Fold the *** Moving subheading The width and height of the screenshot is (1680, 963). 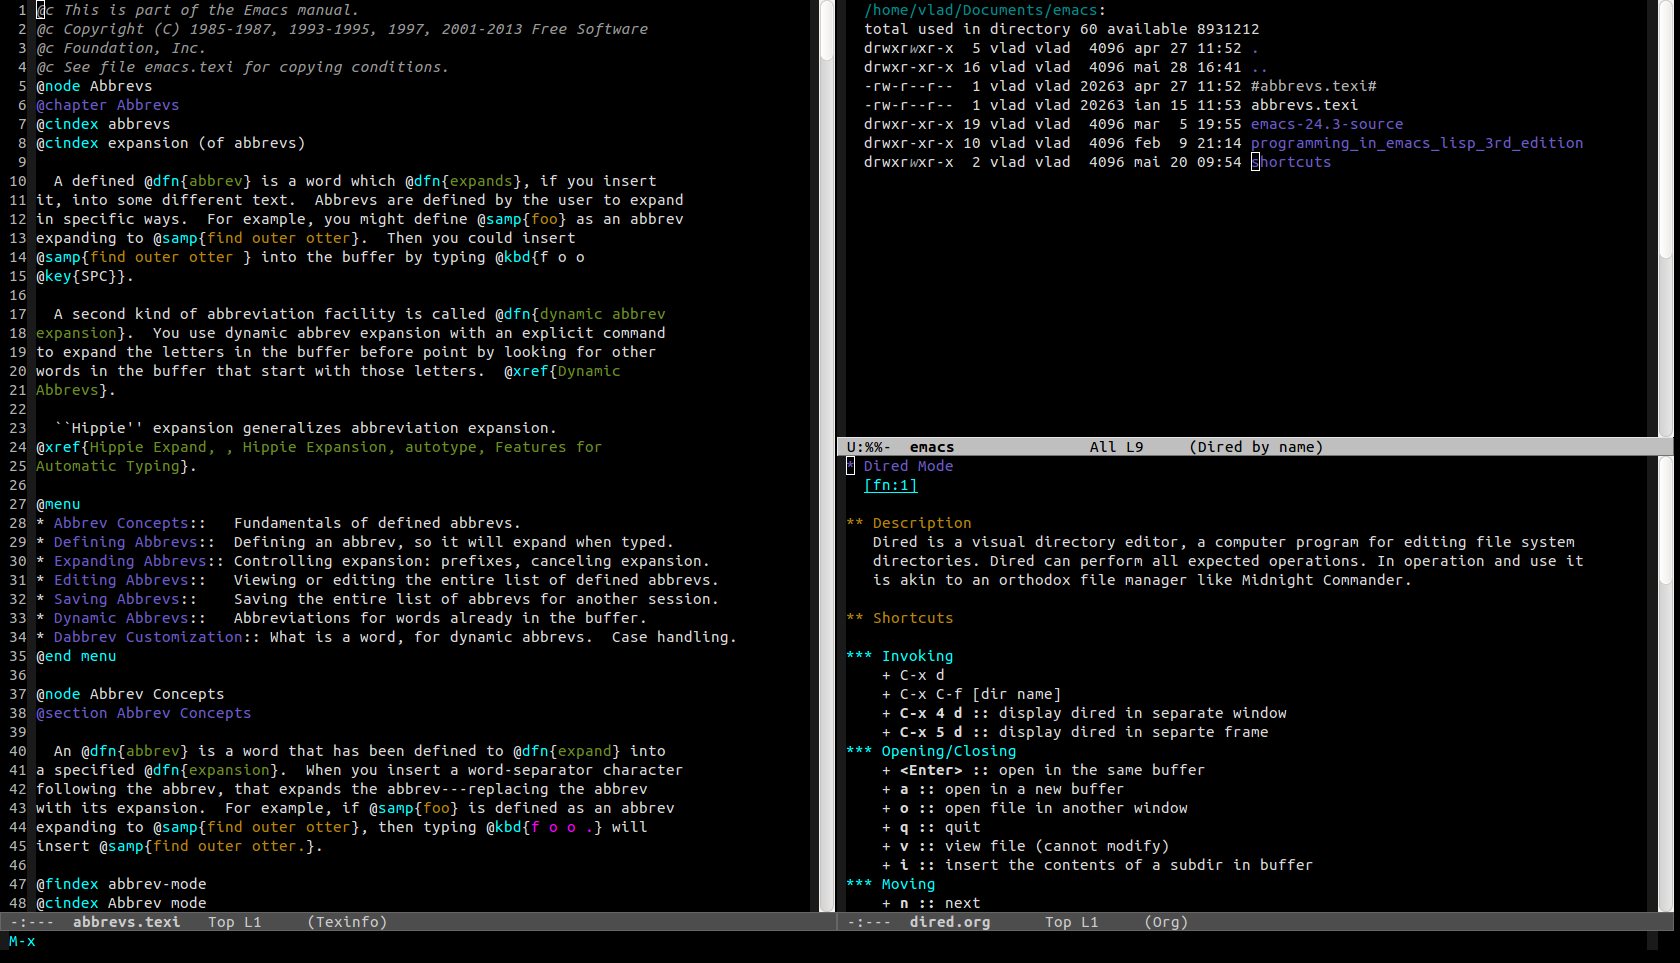891,884
